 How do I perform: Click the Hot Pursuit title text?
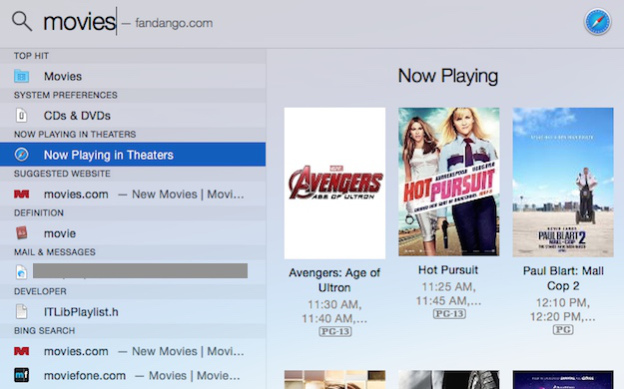click(448, 270)
